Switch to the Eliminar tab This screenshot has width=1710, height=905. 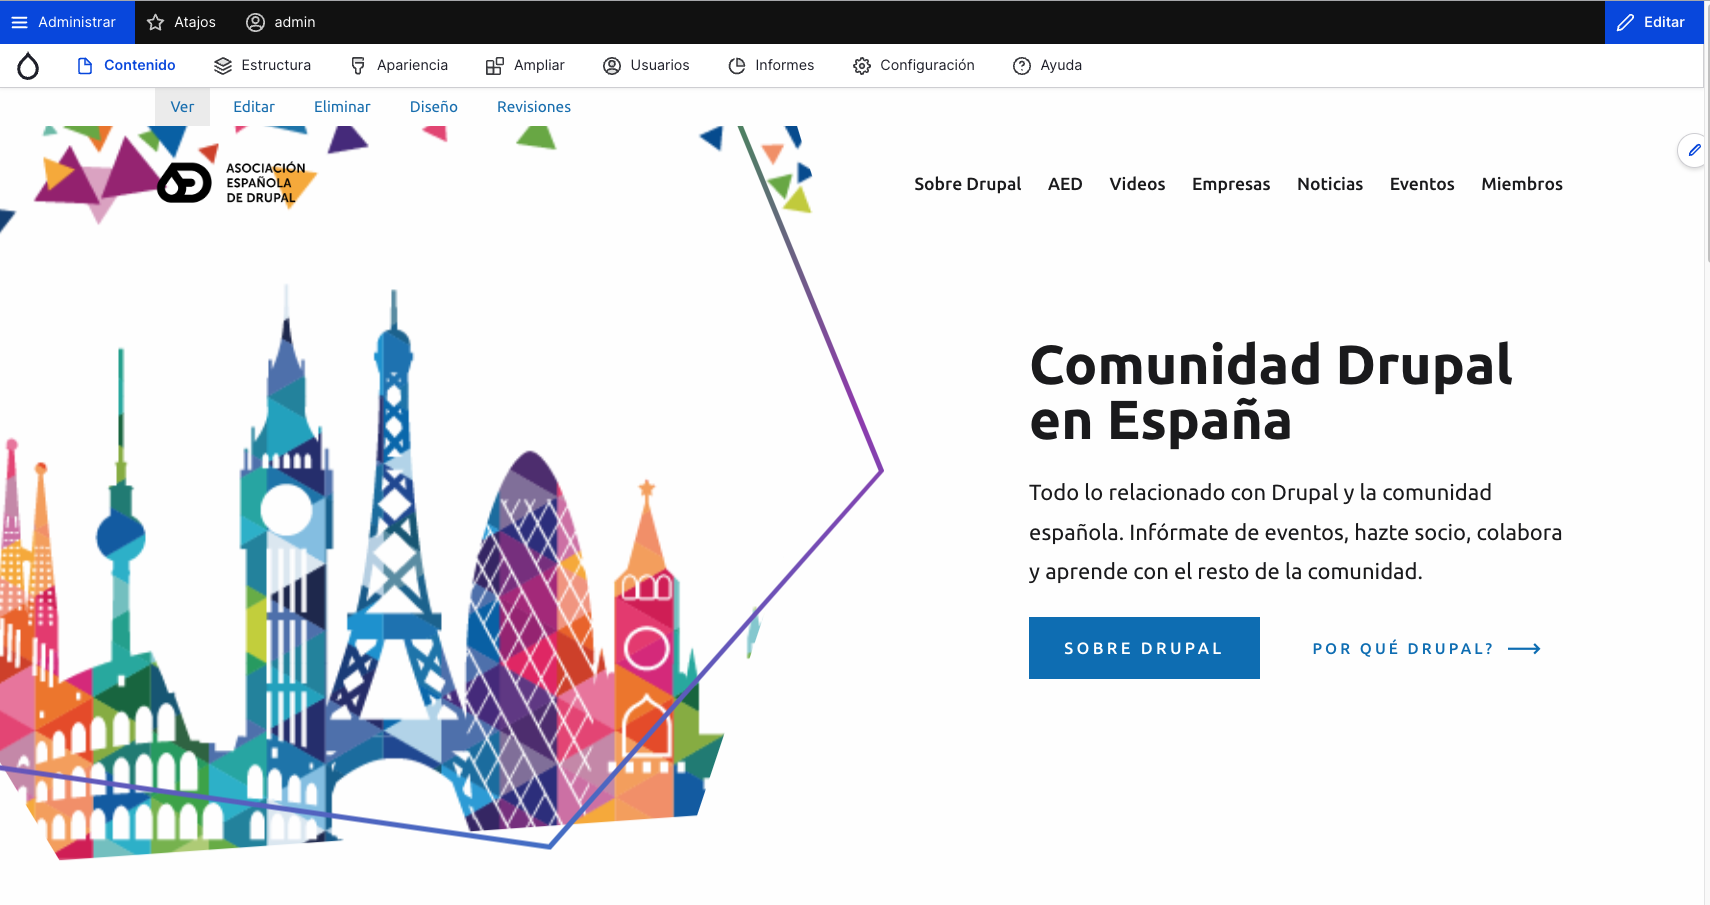[342, 107]
